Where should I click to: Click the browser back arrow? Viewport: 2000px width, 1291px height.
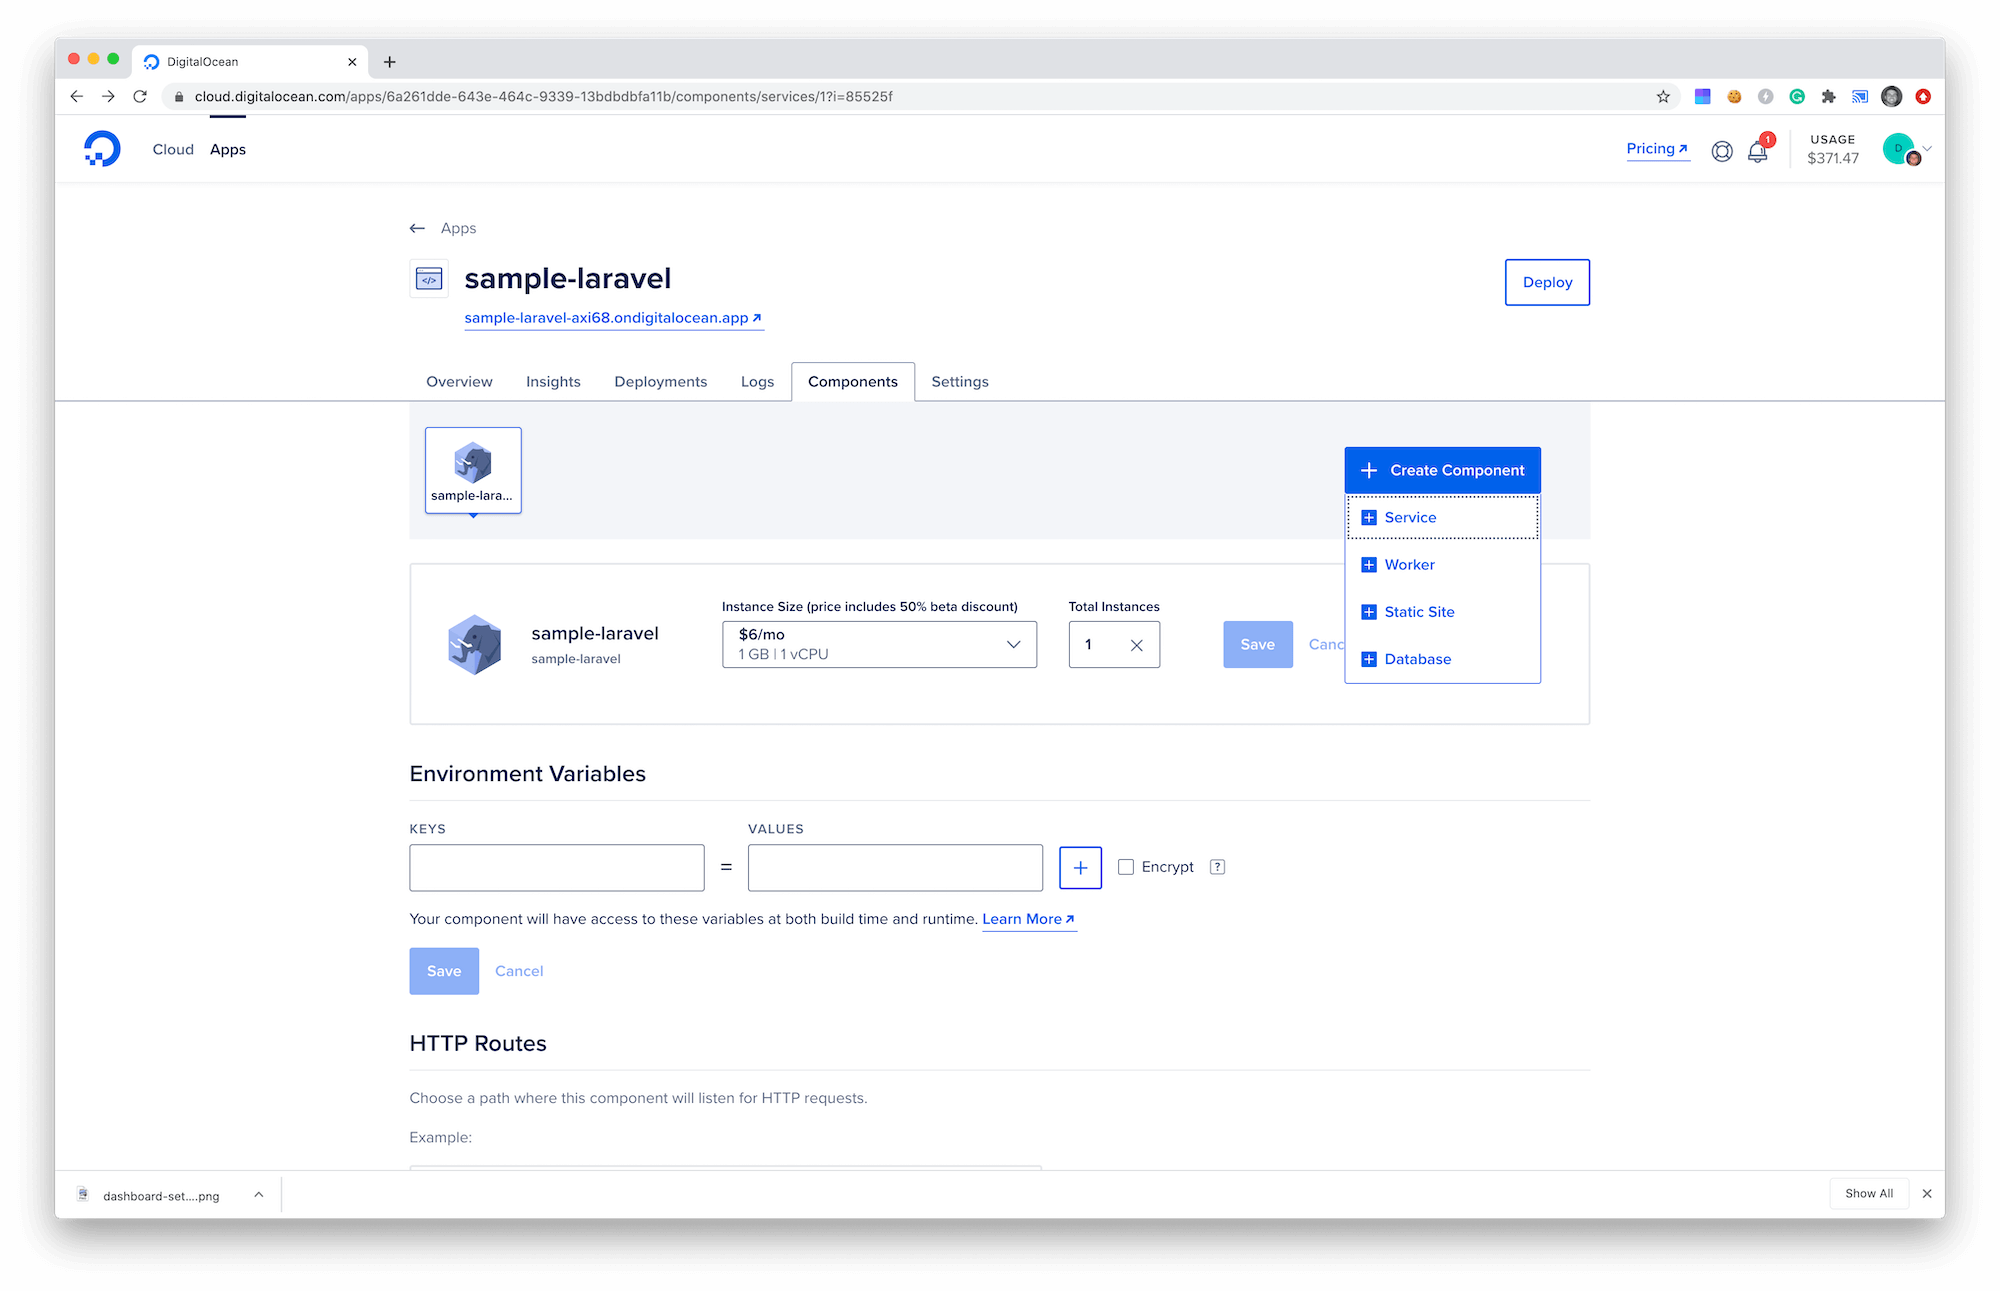point(77,96)
